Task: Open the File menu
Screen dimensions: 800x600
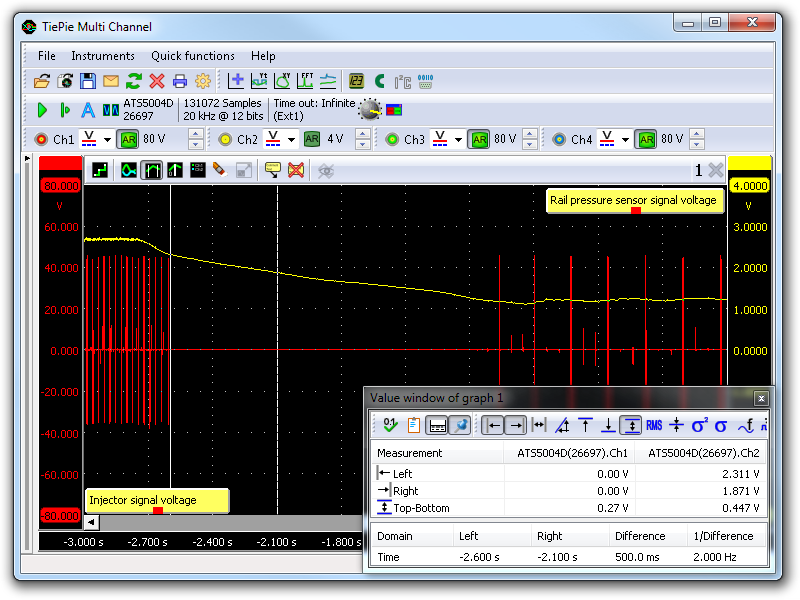Action: (46, 56)
